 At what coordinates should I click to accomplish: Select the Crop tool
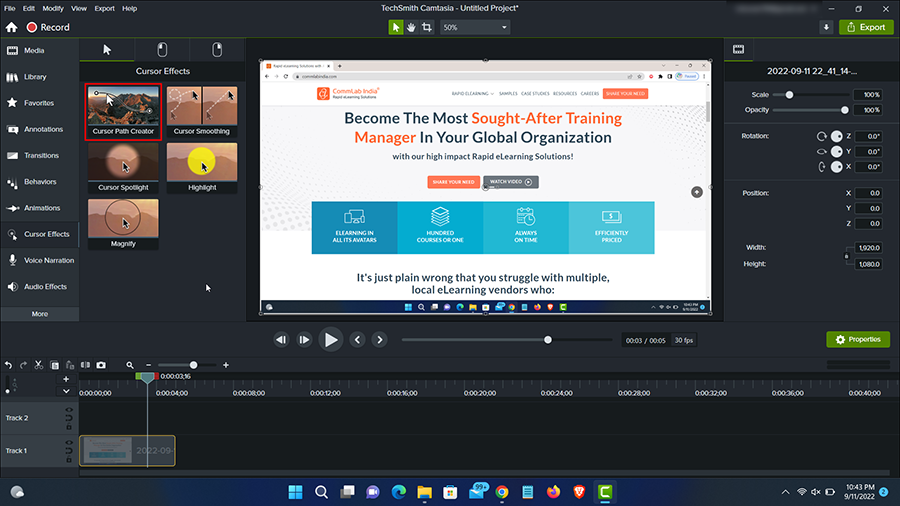426,27
